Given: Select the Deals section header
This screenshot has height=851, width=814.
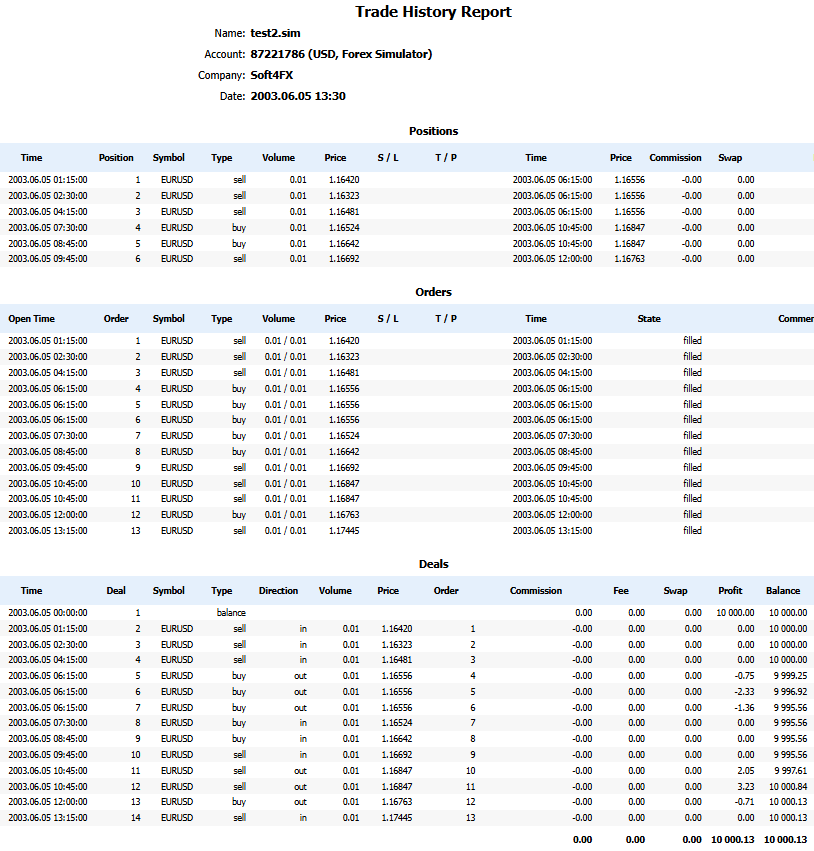Looking at the screenshot, I should pos(433,562).
